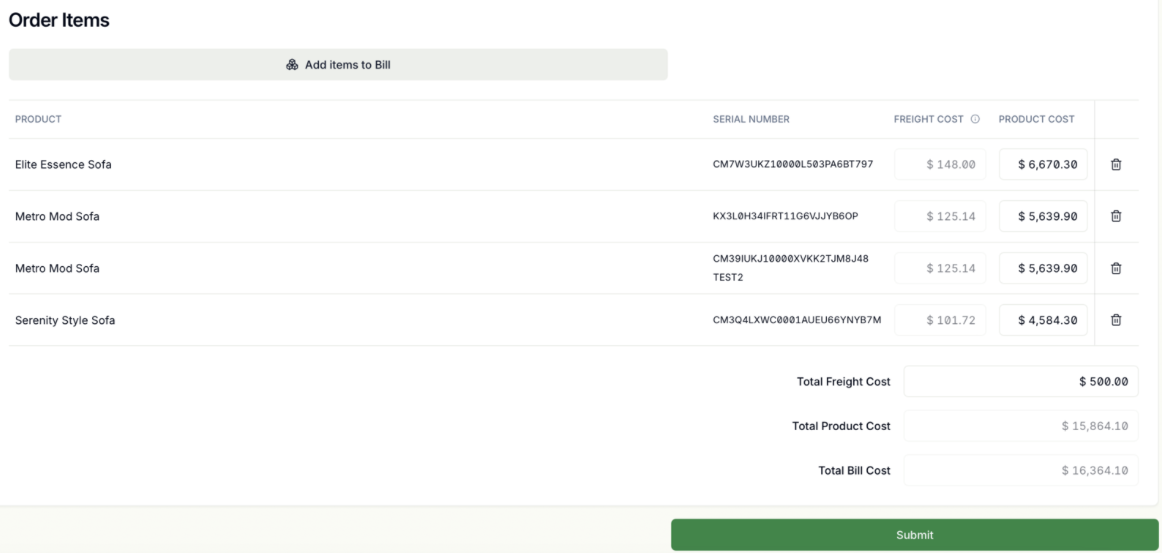Edit product cost for KX3L0H34IFRT11G6VJJYB6OP
This screenshot has width=1162, height=556.
pyautogui.click(x=1043, y=216)
